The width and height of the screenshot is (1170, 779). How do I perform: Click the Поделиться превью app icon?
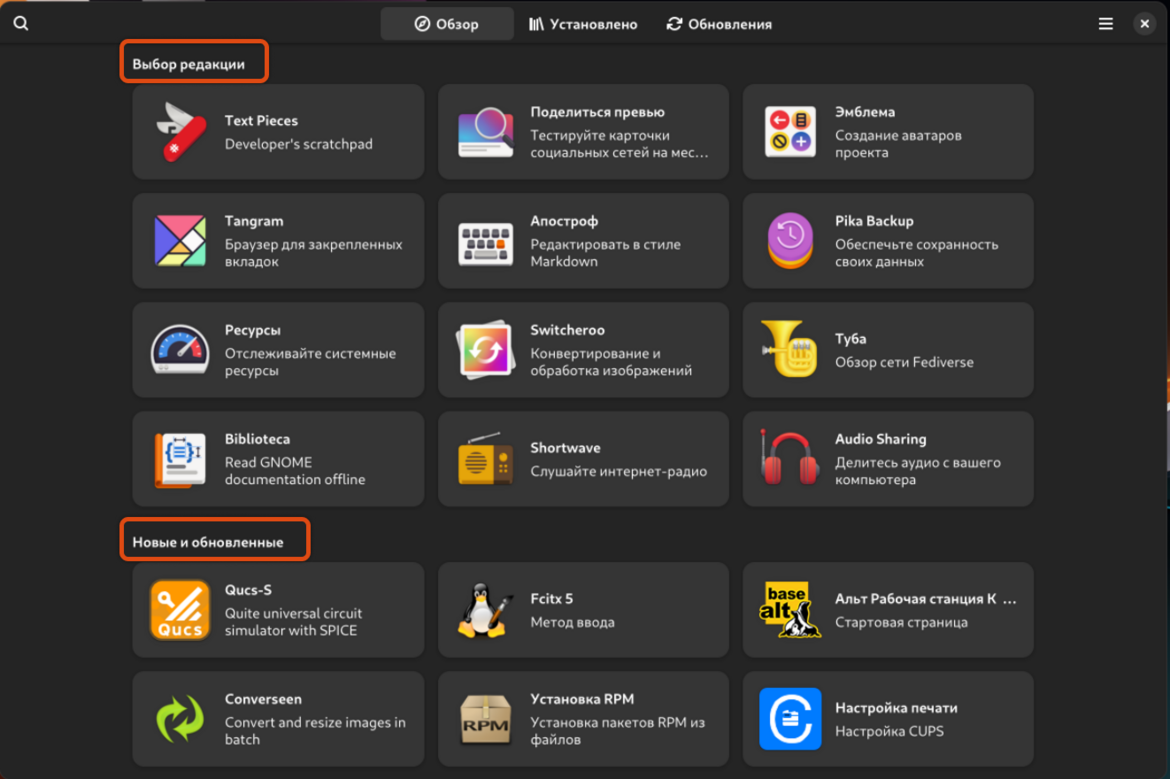point(486,131)
